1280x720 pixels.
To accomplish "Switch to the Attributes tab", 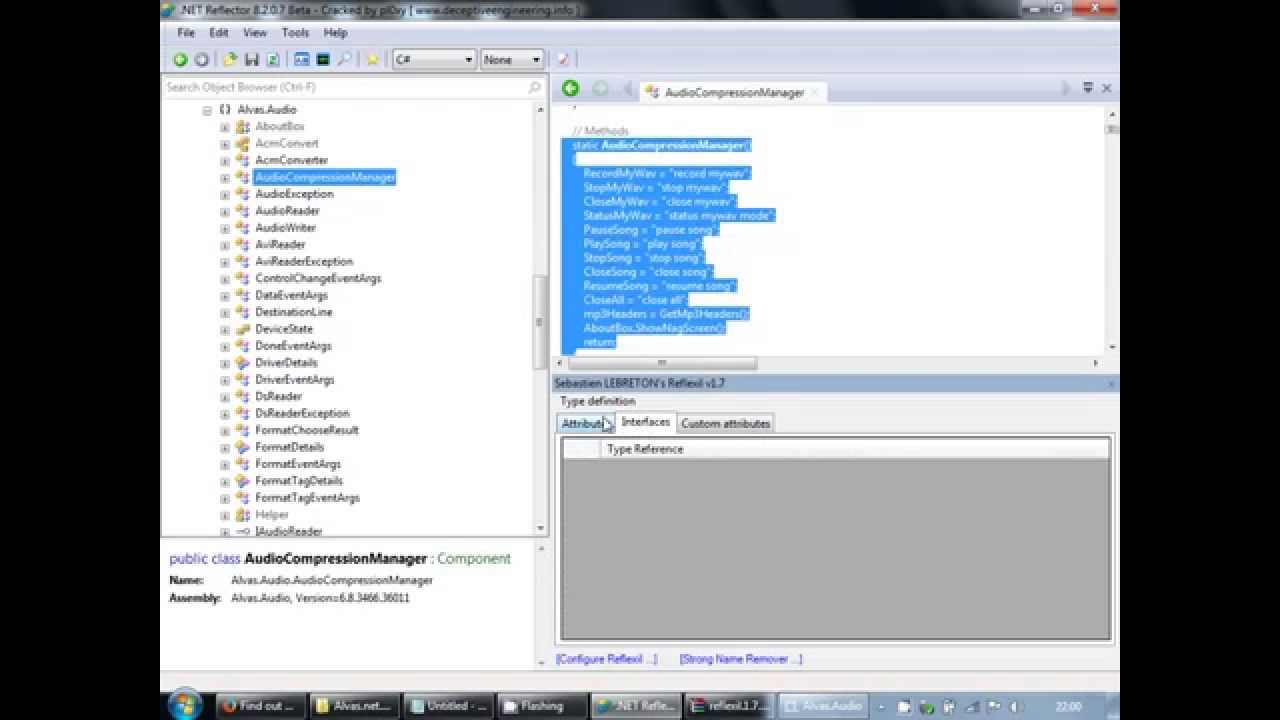I will click(585, 424).
